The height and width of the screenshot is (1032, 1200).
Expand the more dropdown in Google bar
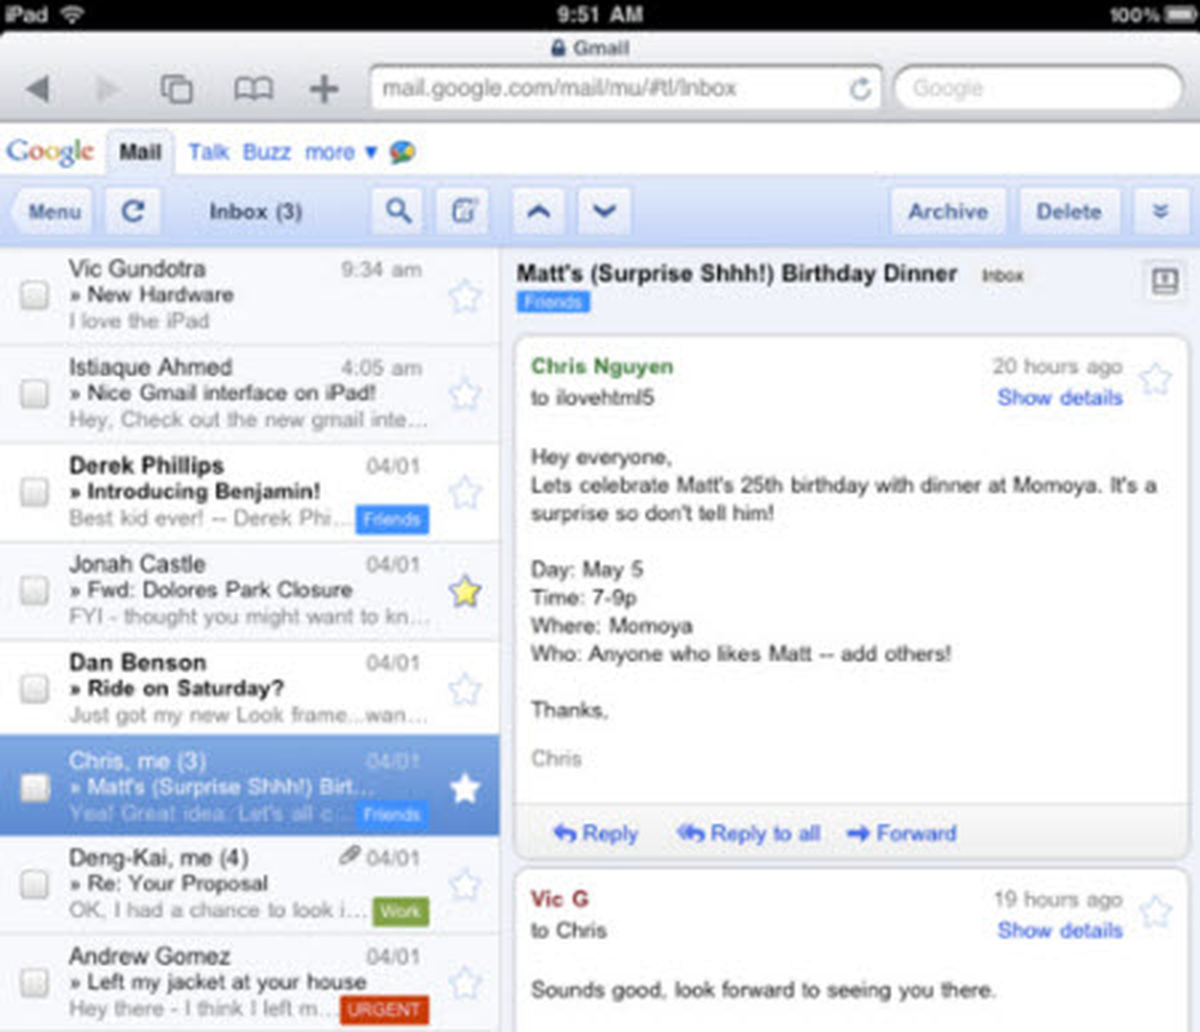pos(340,152)
